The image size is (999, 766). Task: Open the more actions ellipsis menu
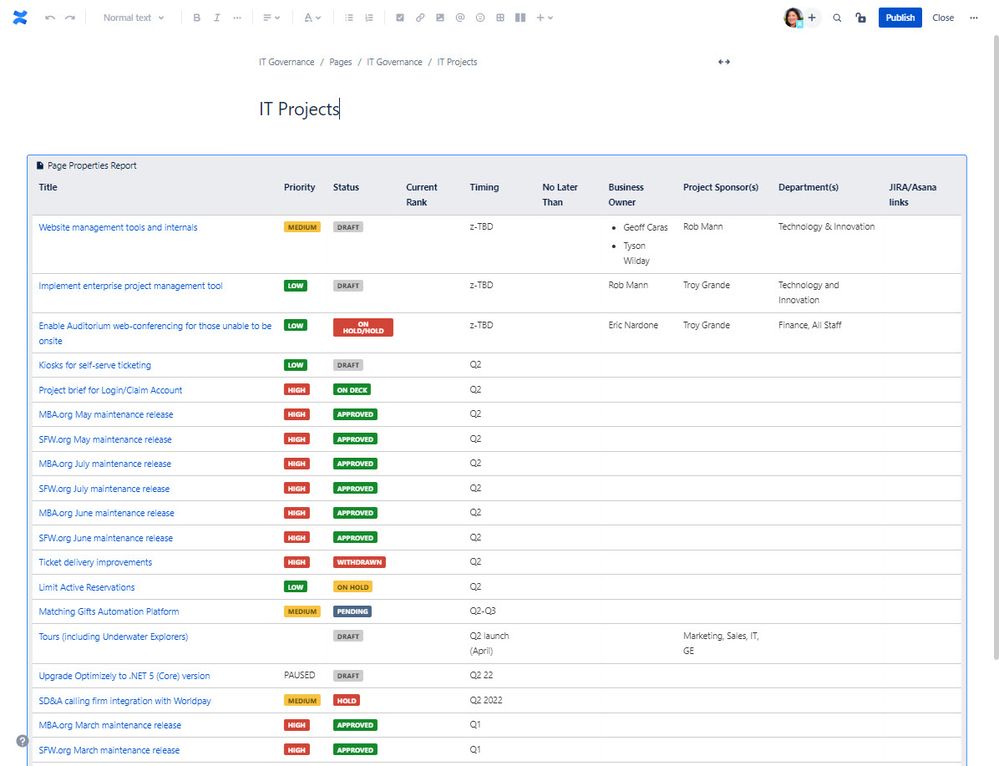pos(974,18)
